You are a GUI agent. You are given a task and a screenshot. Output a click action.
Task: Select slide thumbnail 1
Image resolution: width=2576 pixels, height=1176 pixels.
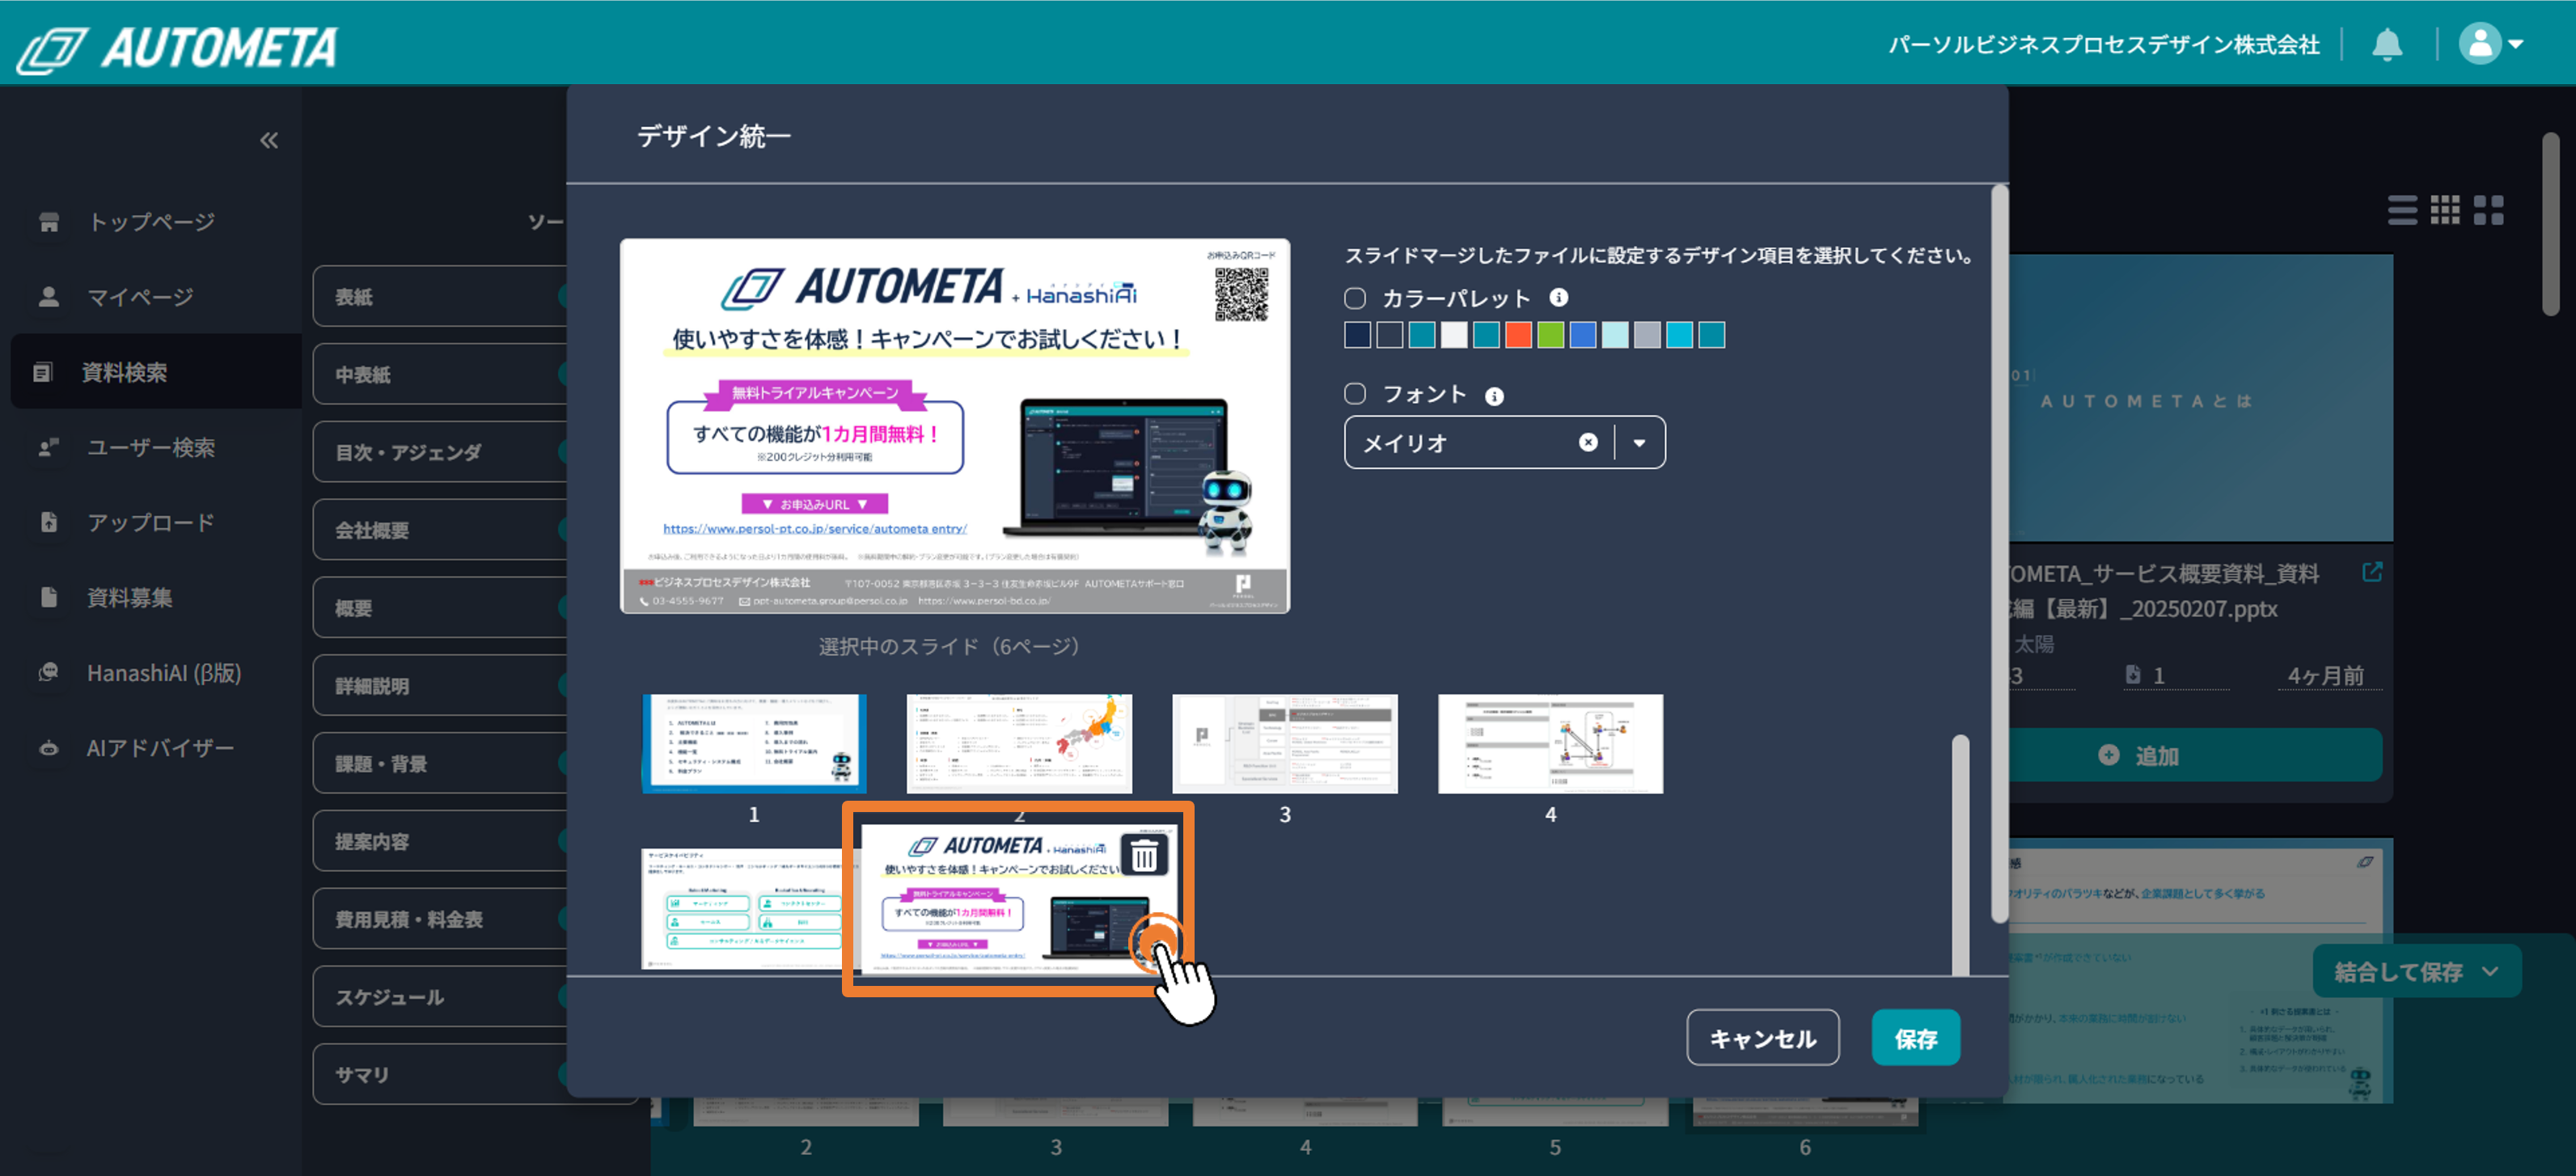[754, 744]
